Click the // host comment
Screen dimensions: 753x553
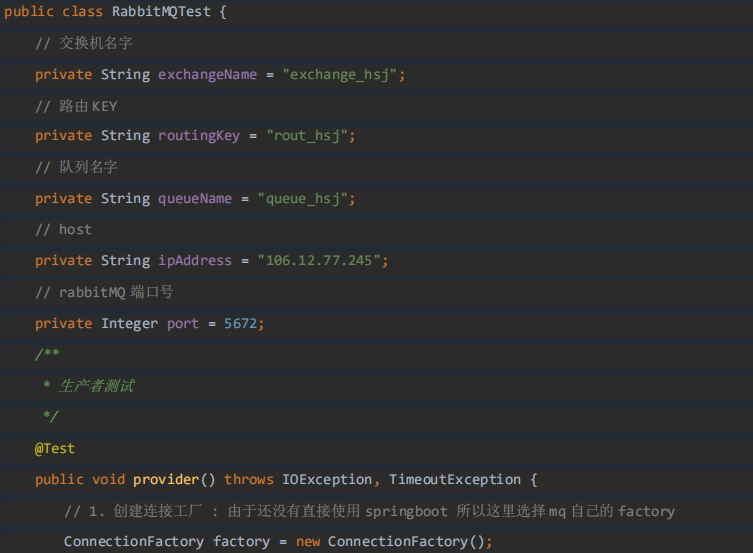63,229
